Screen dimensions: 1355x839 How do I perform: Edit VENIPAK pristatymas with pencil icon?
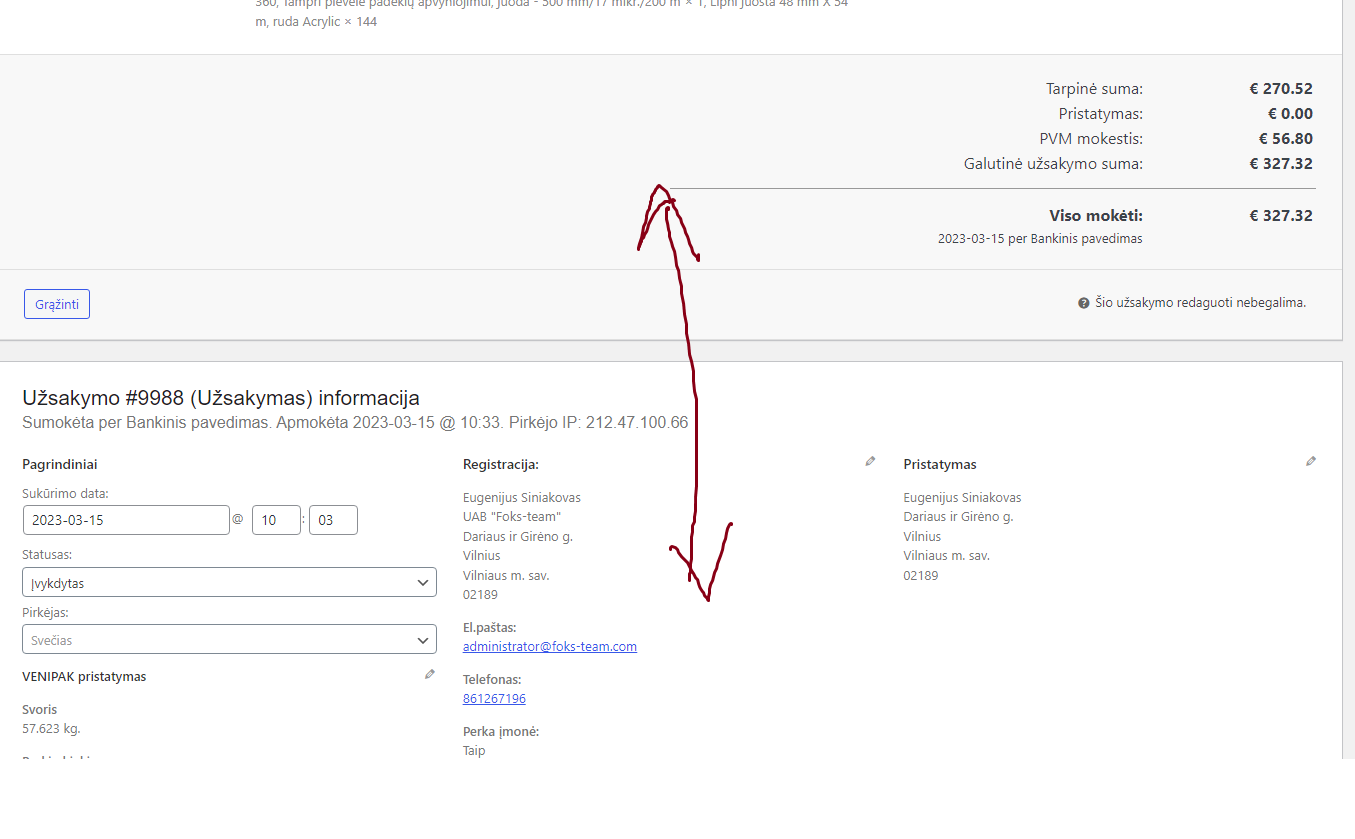430,674
